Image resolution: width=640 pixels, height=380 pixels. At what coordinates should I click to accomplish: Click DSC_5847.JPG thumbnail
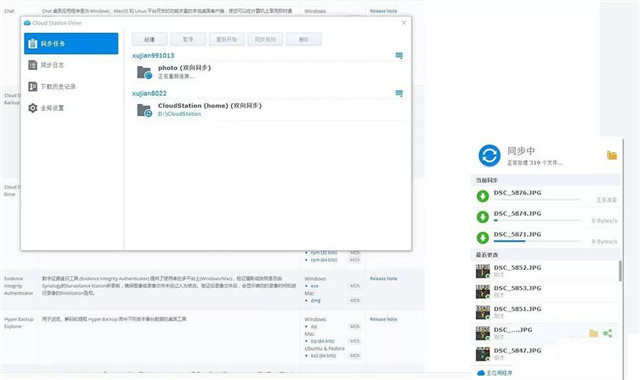[x=483, y=354]
